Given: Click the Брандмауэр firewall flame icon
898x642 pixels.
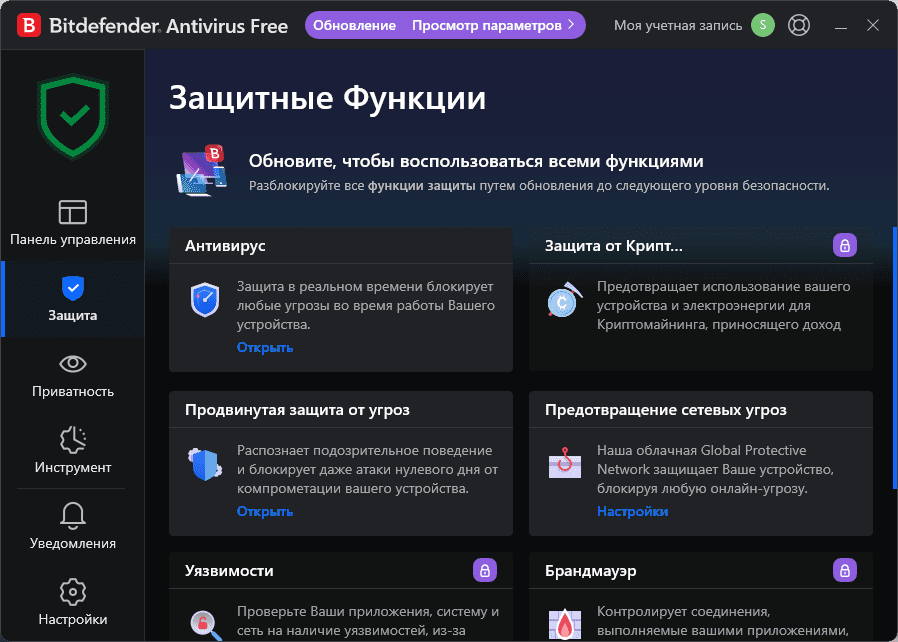Looking at the screenshot, I should 565,624.
